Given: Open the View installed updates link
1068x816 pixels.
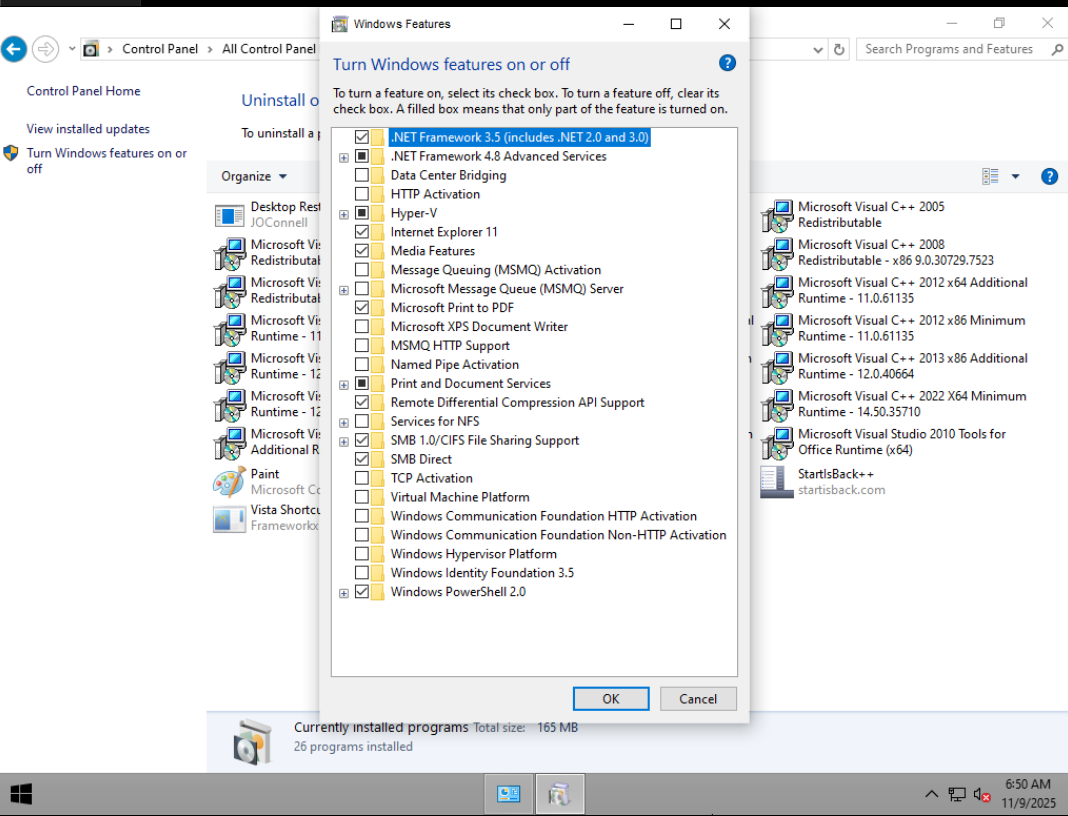Looking at the screenshot, I should [x=88, y=129].
